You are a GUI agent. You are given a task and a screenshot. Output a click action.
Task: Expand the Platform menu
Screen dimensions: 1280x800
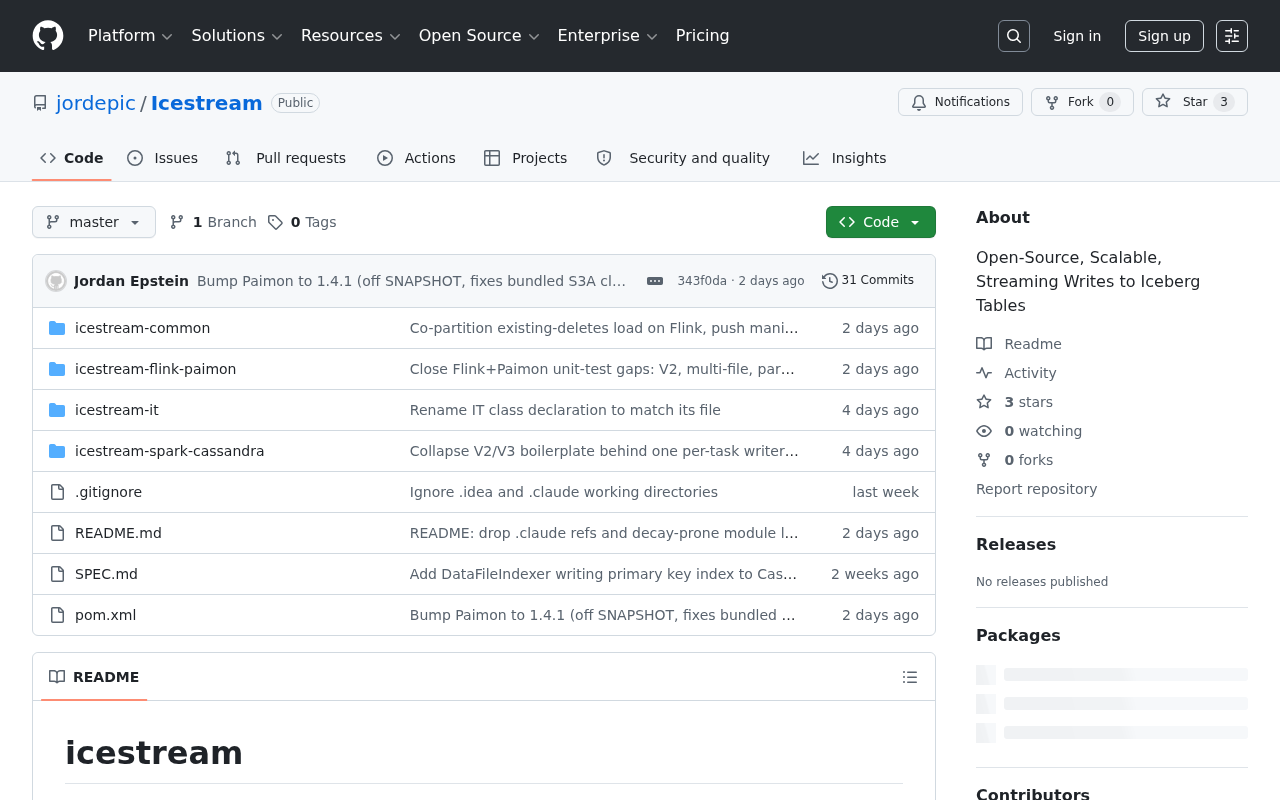coord(130,36)
